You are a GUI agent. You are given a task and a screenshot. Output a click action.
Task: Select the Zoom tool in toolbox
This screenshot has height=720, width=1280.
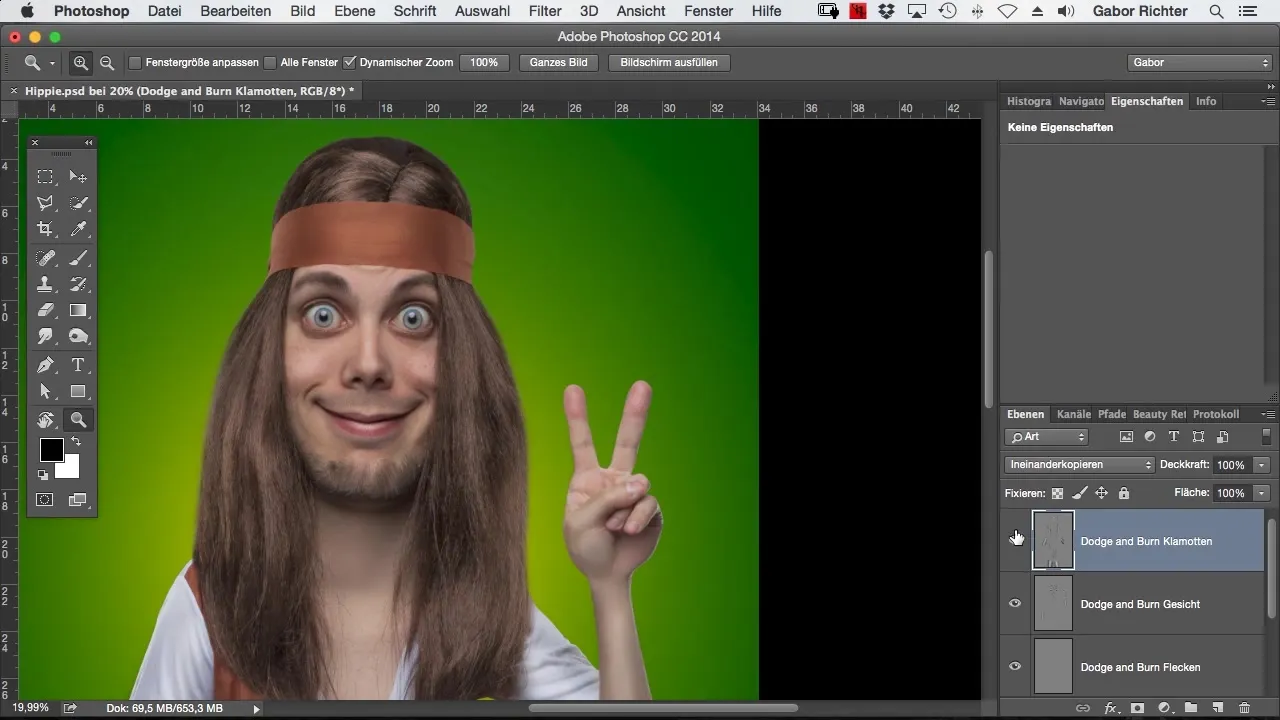(78, 420)
